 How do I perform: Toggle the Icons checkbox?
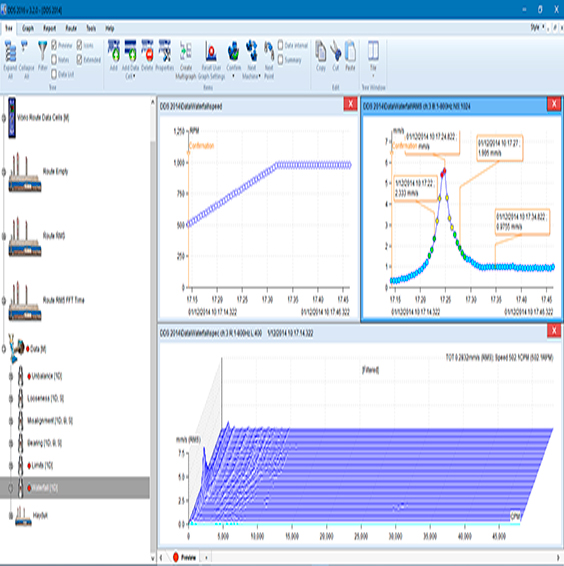[79, 45]
